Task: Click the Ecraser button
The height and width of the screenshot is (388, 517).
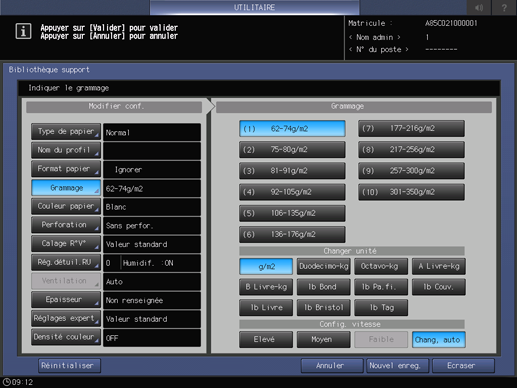Action: click(463, 366)
